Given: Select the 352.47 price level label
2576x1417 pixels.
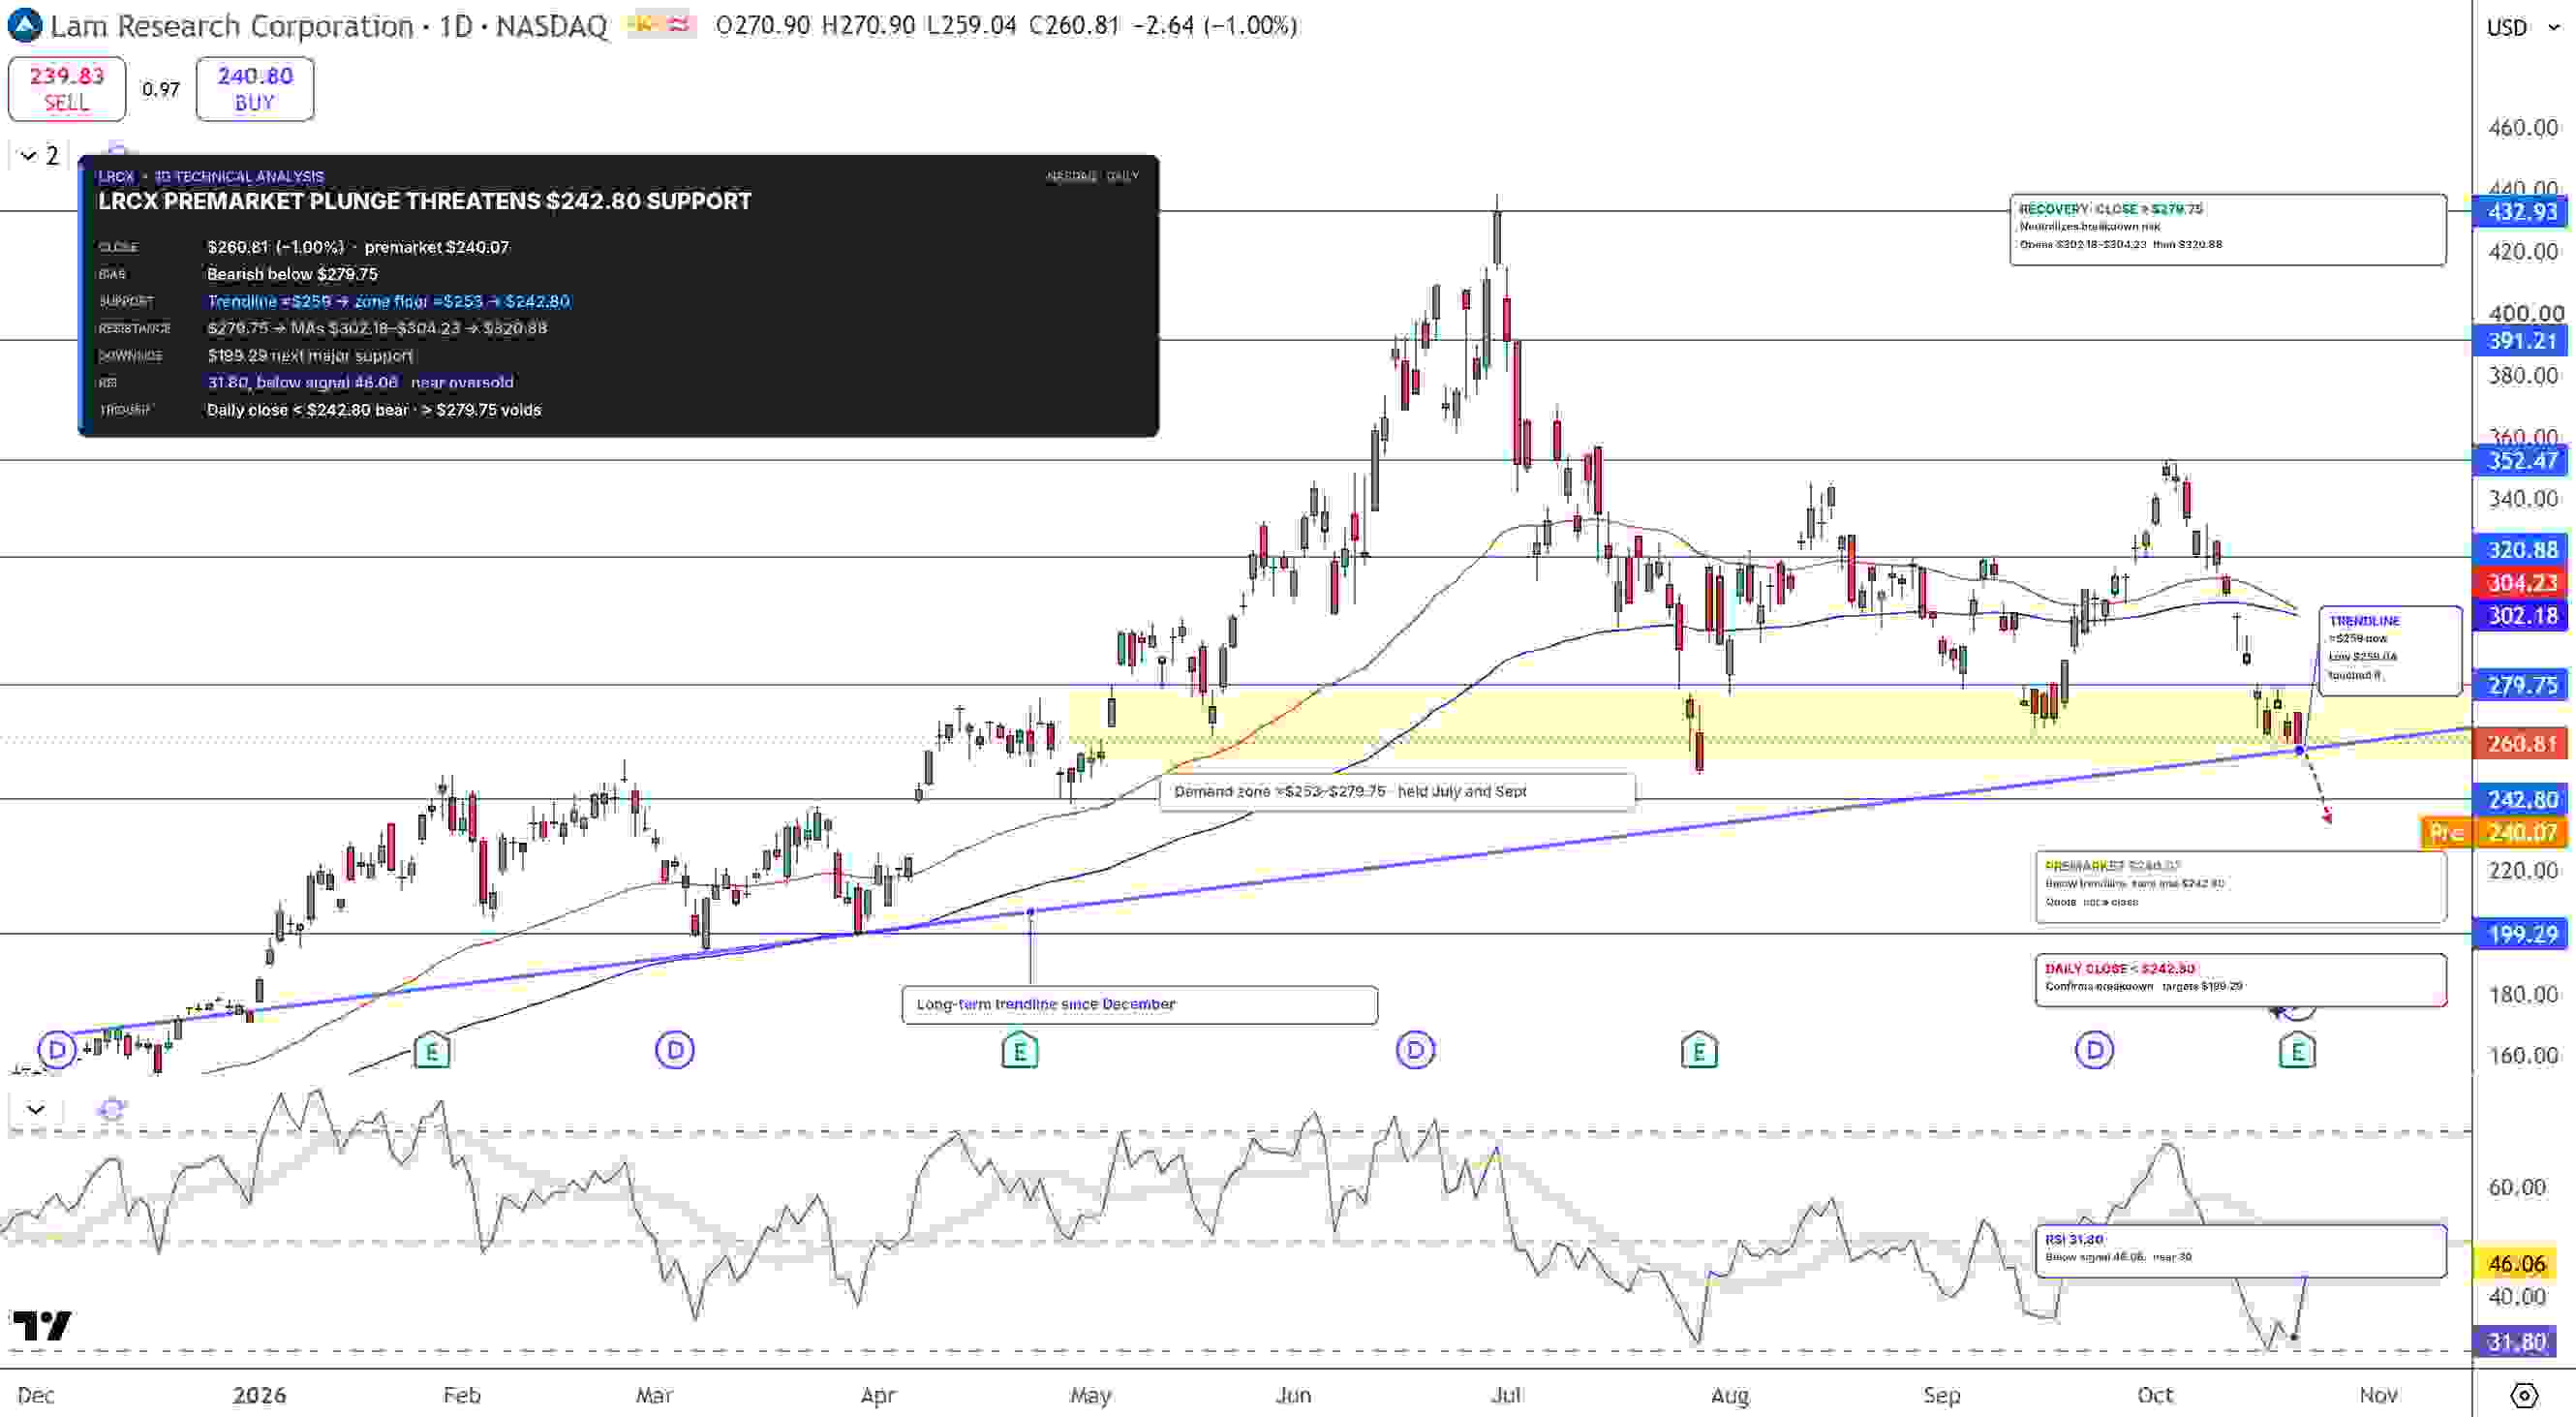Looking at the screenshot, I should click(2521, 461).
